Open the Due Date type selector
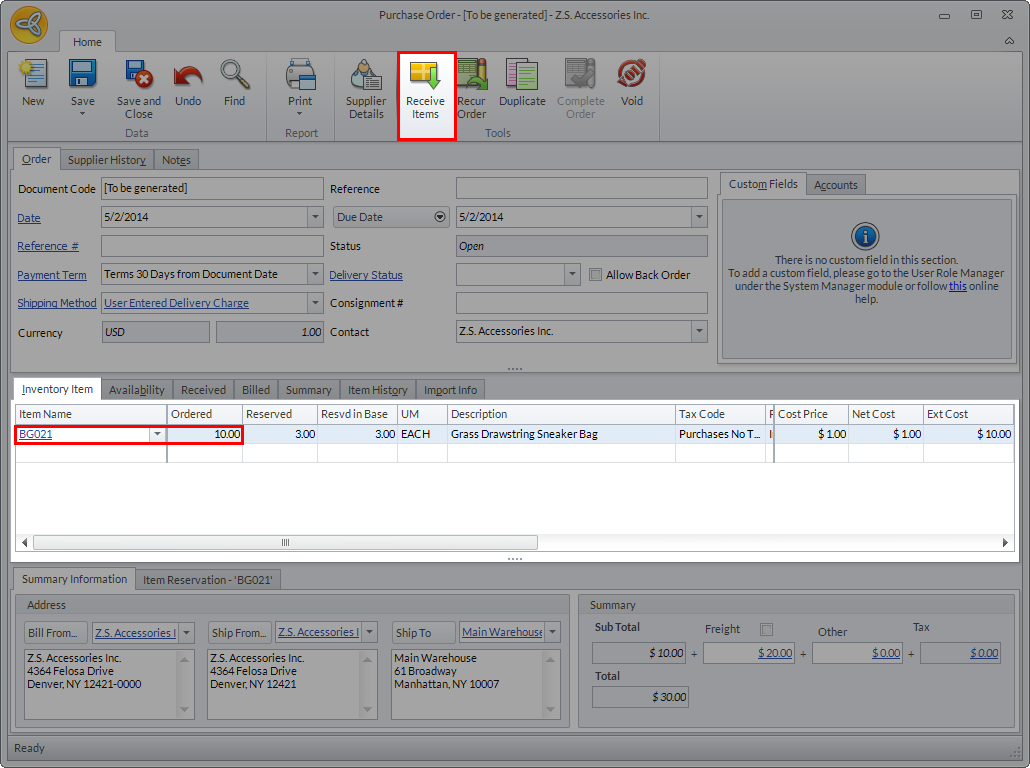 pos(439,217)
